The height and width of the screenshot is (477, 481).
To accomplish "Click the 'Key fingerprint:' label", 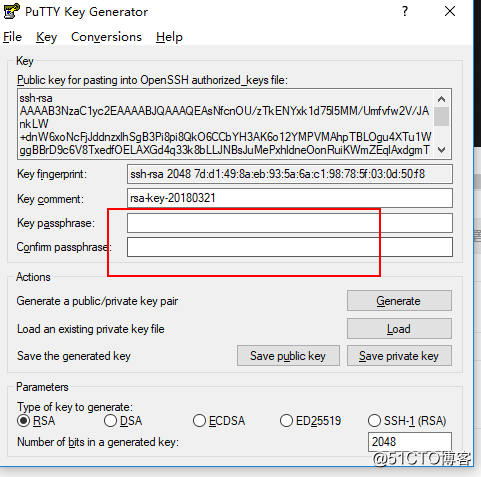I will point(52,174).
